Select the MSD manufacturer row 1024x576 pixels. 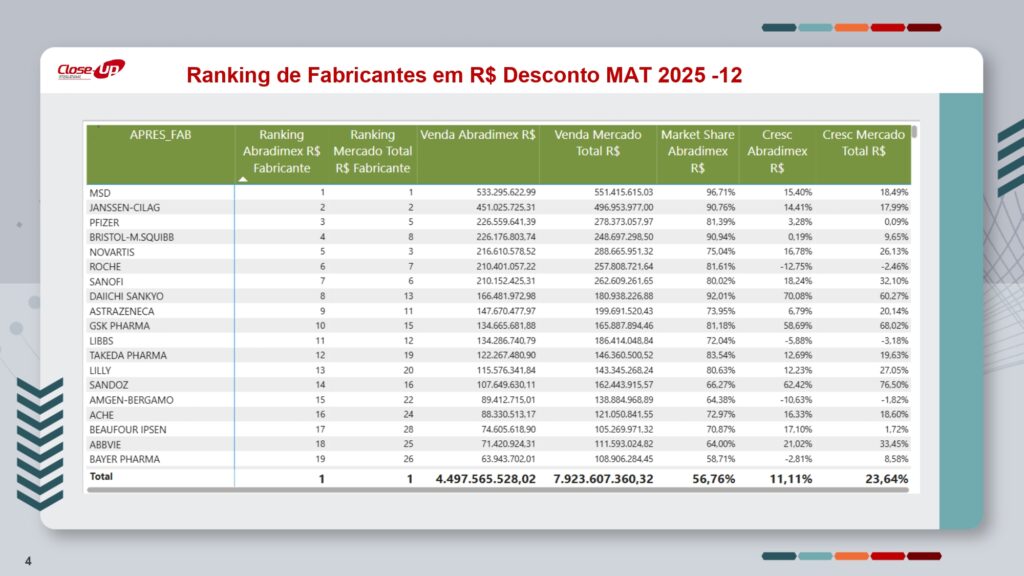(100, 192)
